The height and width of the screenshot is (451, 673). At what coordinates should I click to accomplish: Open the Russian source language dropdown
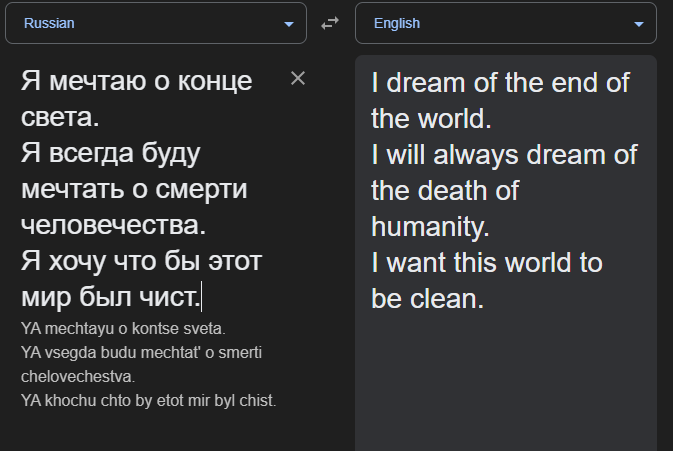pos(156,23)
